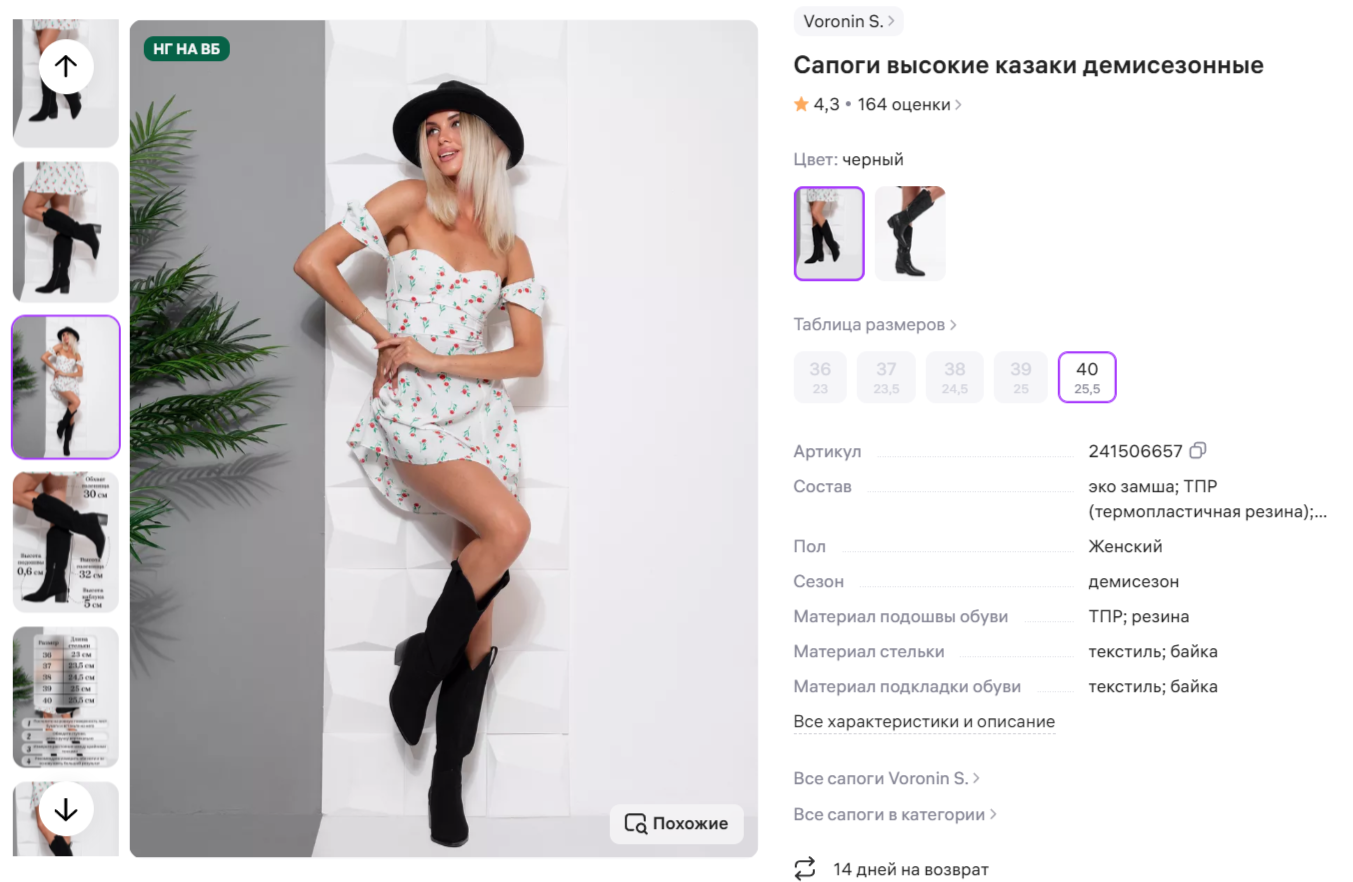Image resolution: width=1353 pixels, height=882 pixels.
Task: Expand Таблица размеров
Action: click(x=872, y=324)
